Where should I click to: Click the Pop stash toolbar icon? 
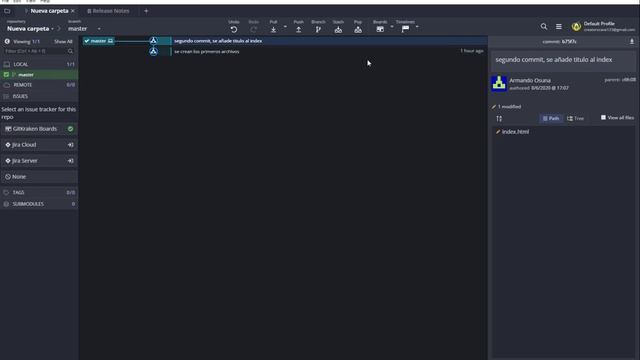[358, 29]
